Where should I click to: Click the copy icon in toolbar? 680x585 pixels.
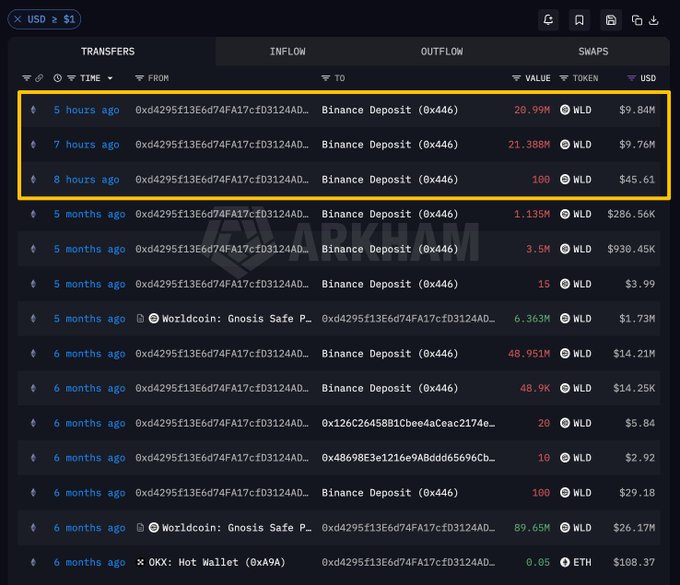click(x=637, y=20)
